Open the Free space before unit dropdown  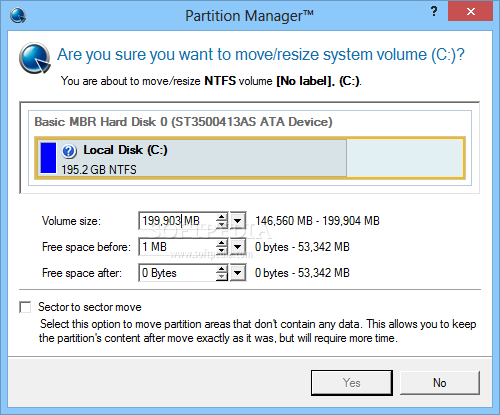click(x=238, y=247)
